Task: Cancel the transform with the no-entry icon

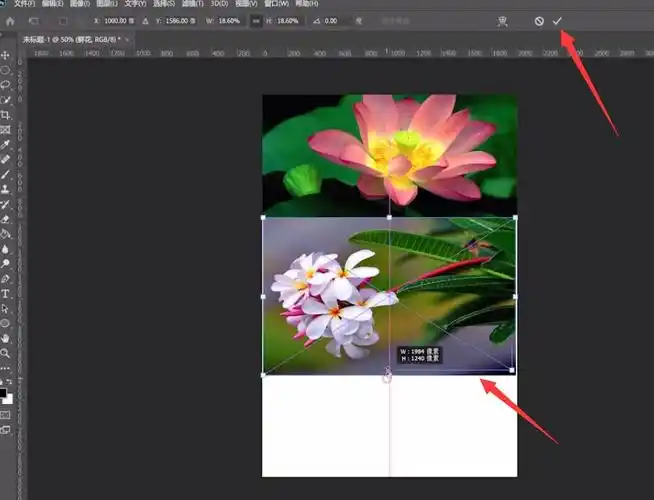Action: pyautogui.click(x=539, y=21)
